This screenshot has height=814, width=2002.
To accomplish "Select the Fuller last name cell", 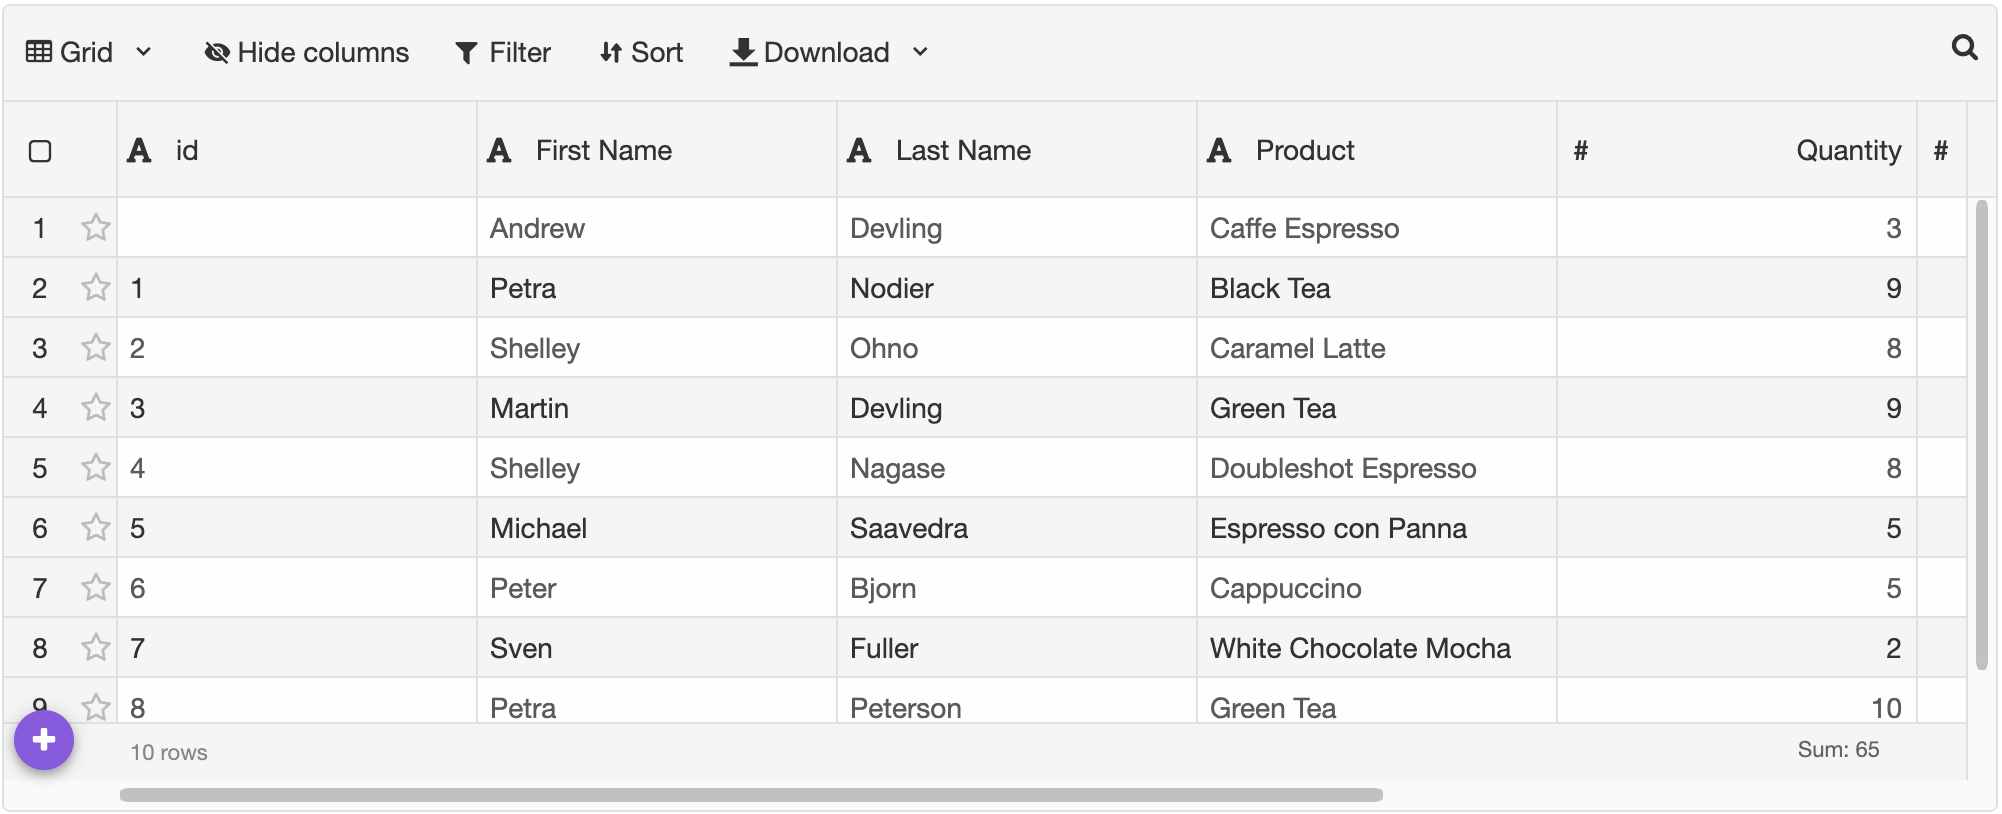I will (x=1017, y=648).
